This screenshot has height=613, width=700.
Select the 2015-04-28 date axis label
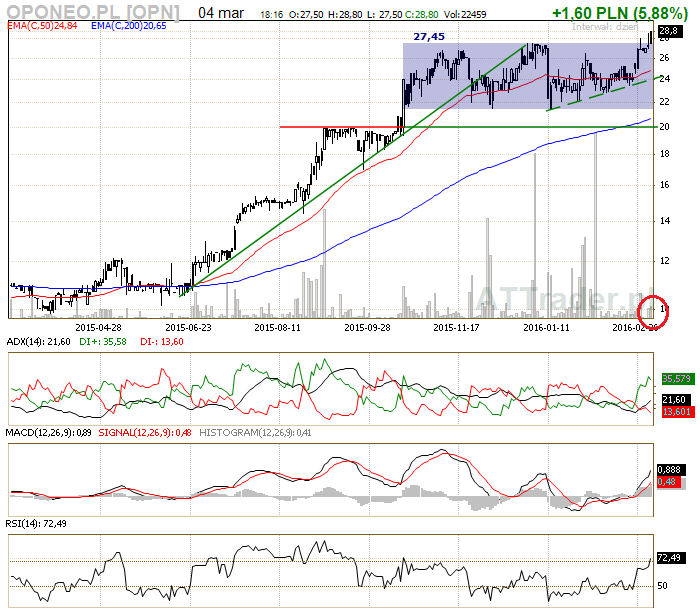pyautogui.click(x=98, y=327)
